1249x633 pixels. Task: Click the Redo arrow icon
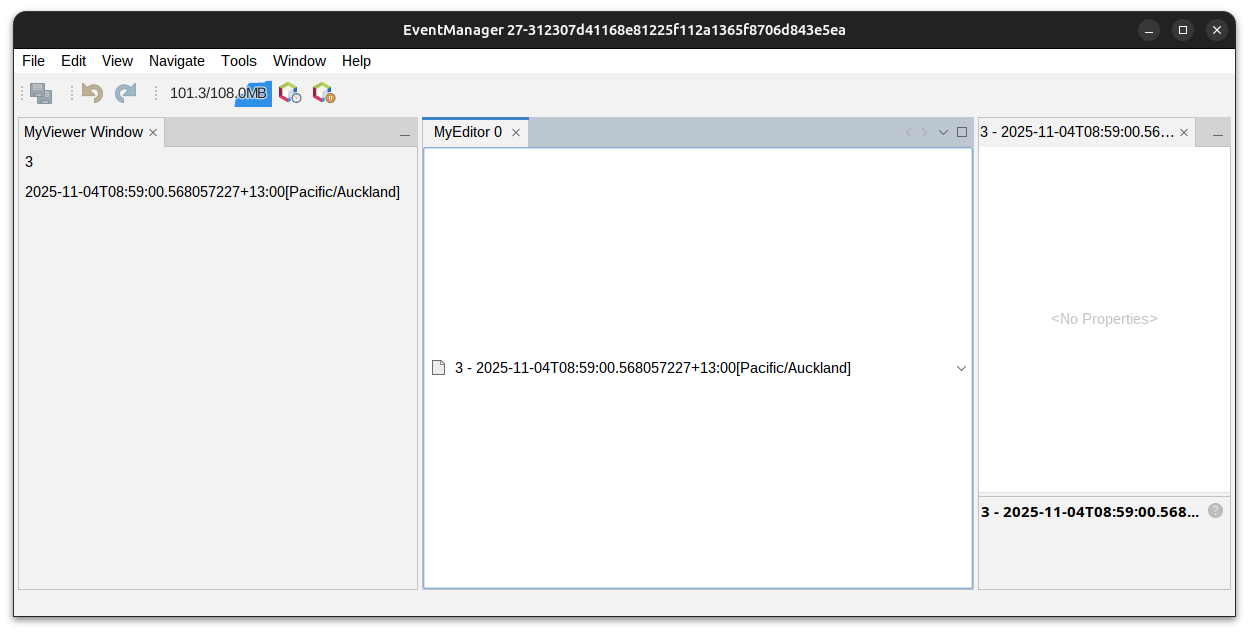click(x=125, y=93)
